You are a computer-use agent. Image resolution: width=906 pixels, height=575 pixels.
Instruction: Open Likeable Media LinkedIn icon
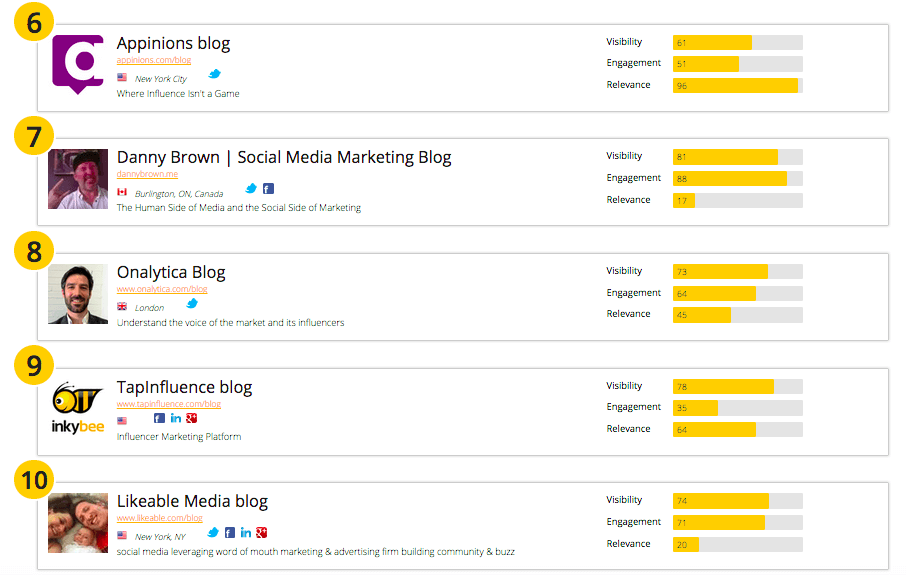coord(246,533)
